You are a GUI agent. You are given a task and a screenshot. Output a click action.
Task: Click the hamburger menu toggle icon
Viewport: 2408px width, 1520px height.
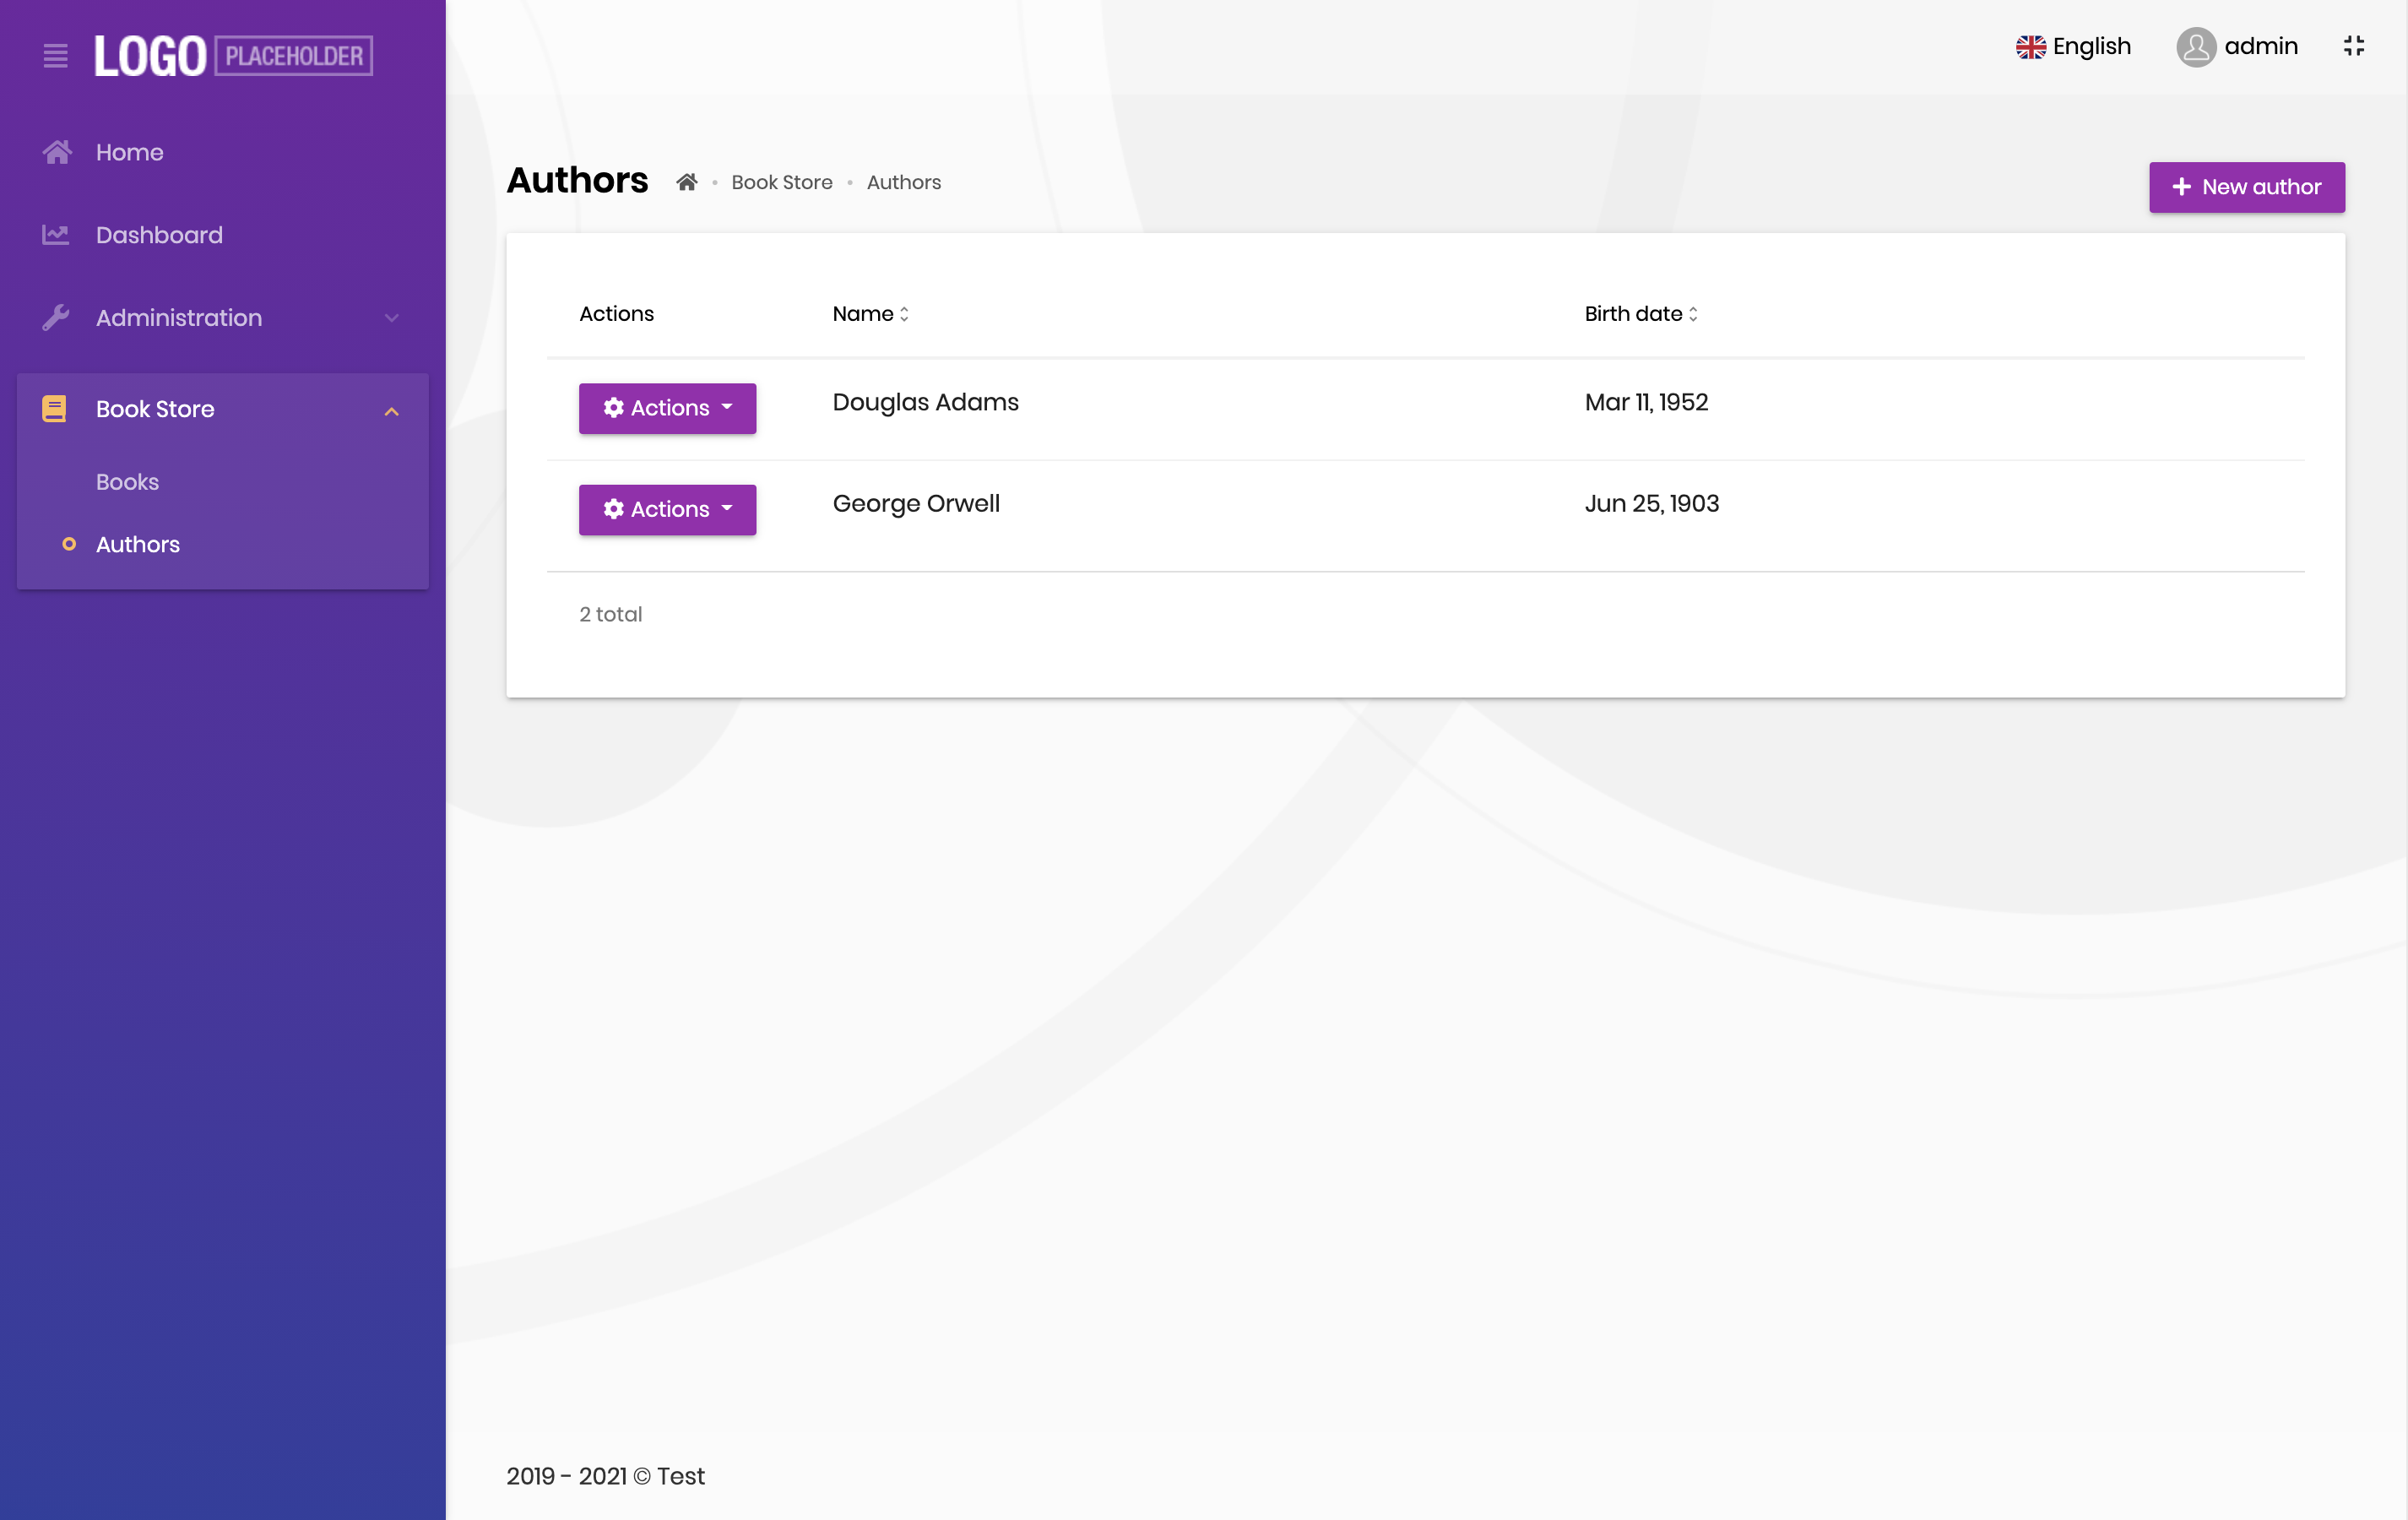click(56, 56)
